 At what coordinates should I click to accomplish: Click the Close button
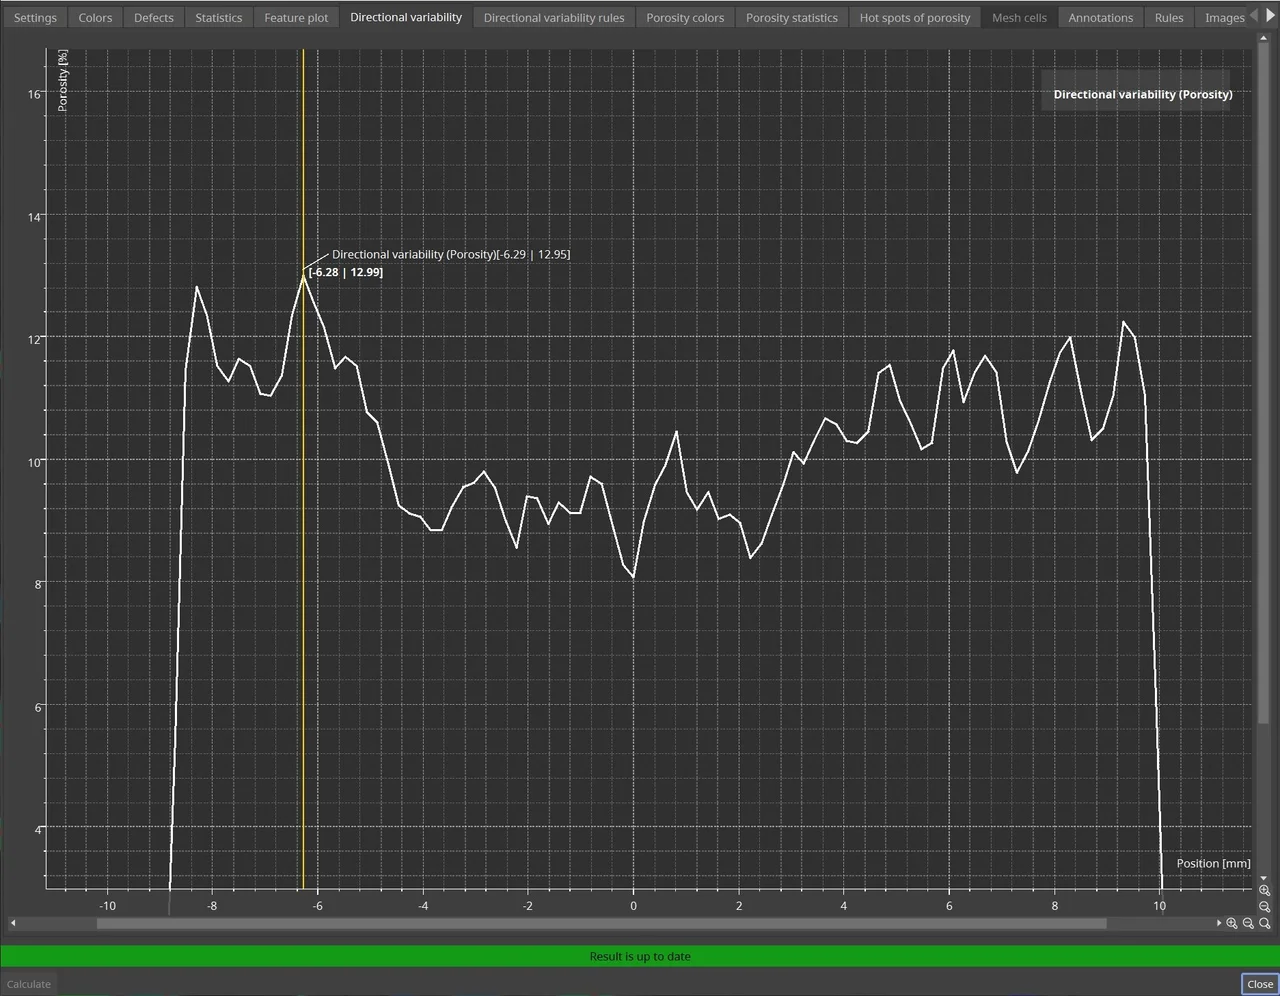[1260, 984]
